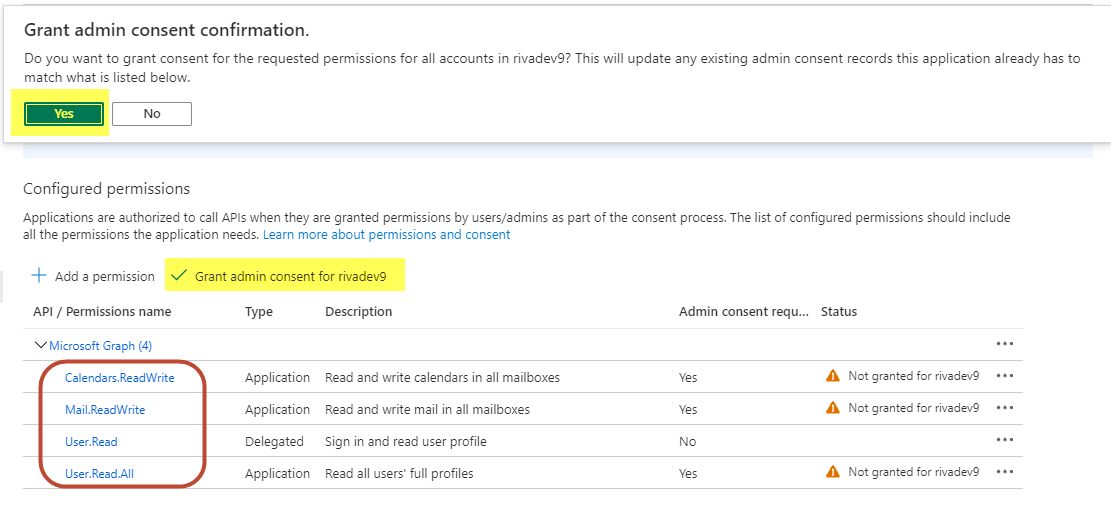This screenshot has height=528, width=1111.
Task: Select the User.Read permission link
Action: [91, 441]
